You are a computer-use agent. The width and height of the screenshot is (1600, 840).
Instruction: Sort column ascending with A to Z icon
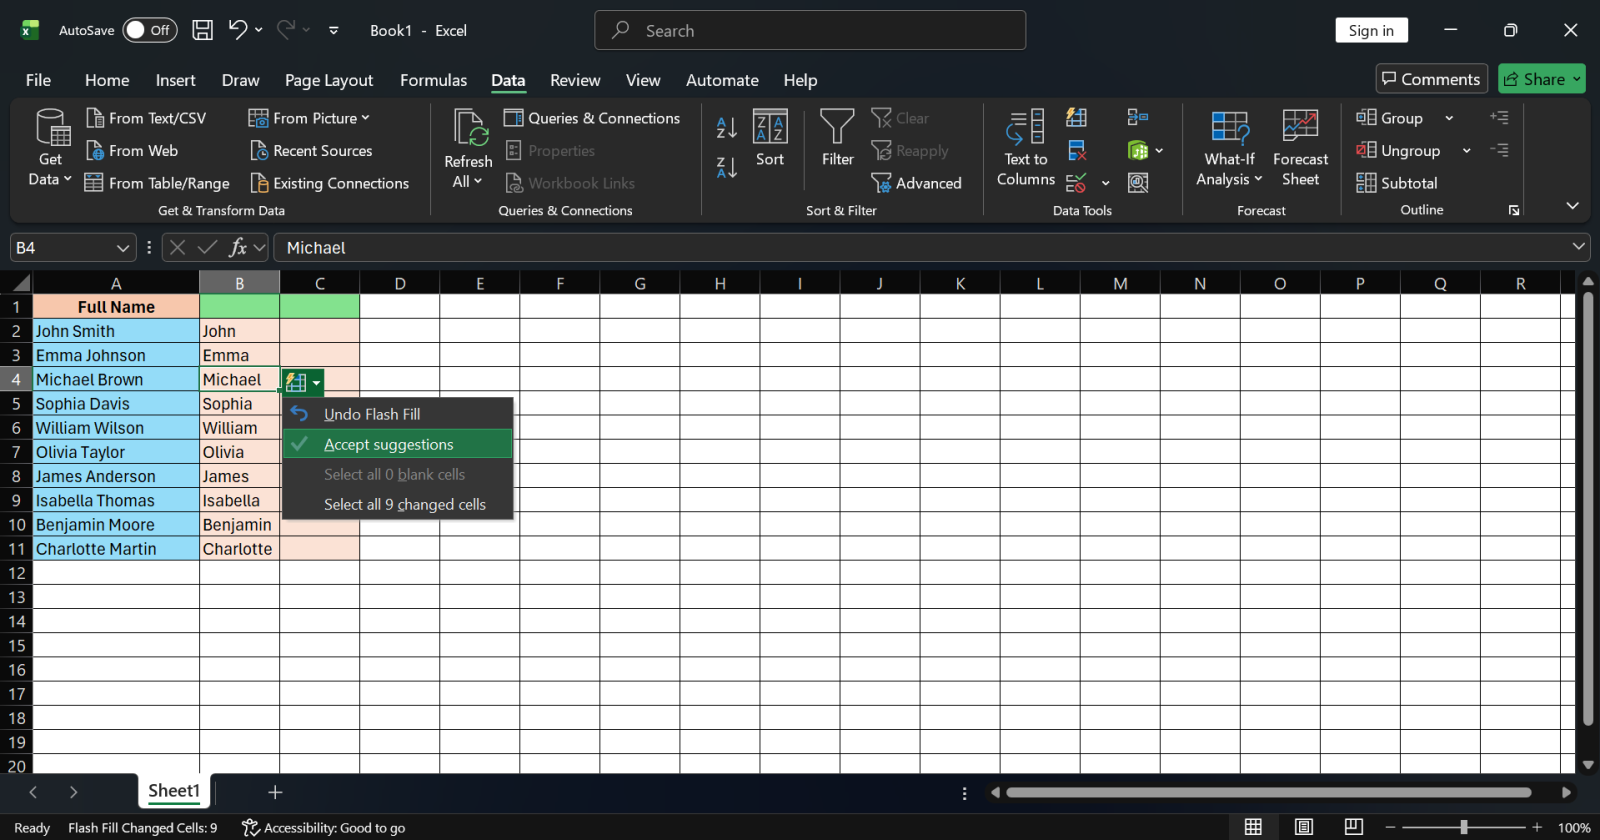pos(727,127)
